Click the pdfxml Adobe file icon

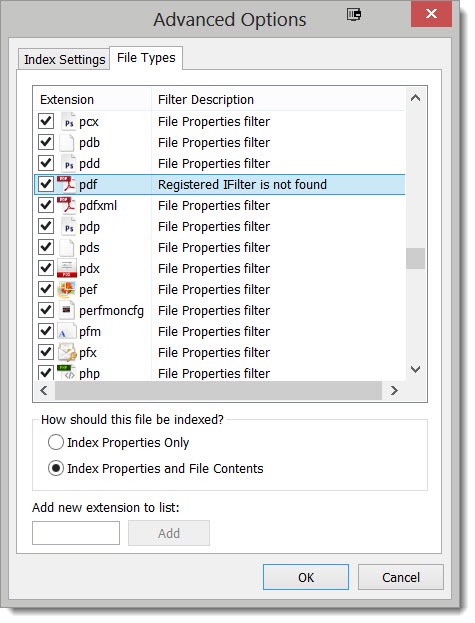pos(66,205)
